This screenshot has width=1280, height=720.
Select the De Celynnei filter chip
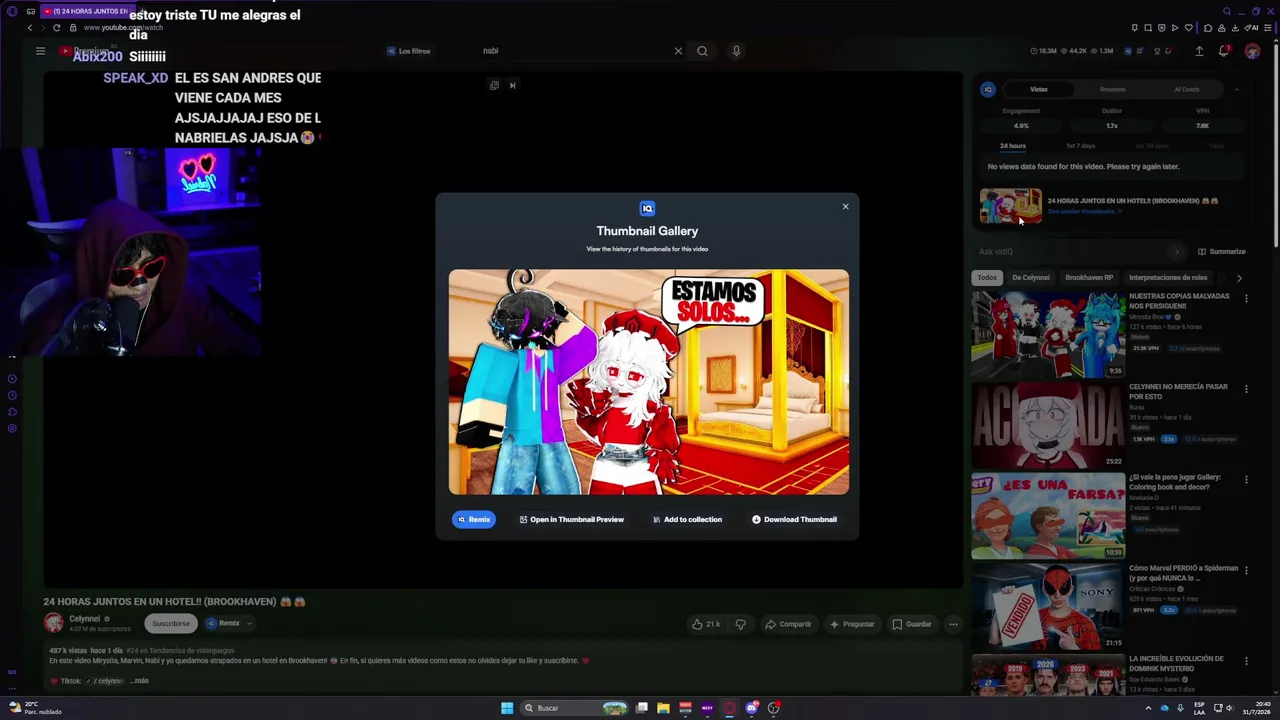(x=1030, y=277)
